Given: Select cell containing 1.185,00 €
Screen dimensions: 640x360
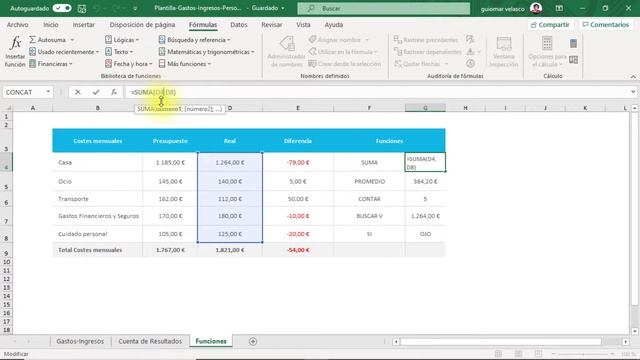Looking at the screenshot, I should pos(170,162).
